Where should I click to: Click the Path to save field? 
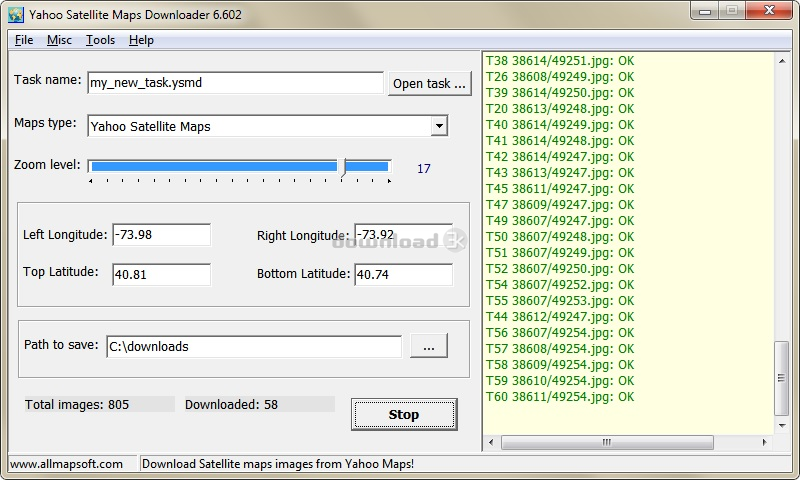(254, 346)
